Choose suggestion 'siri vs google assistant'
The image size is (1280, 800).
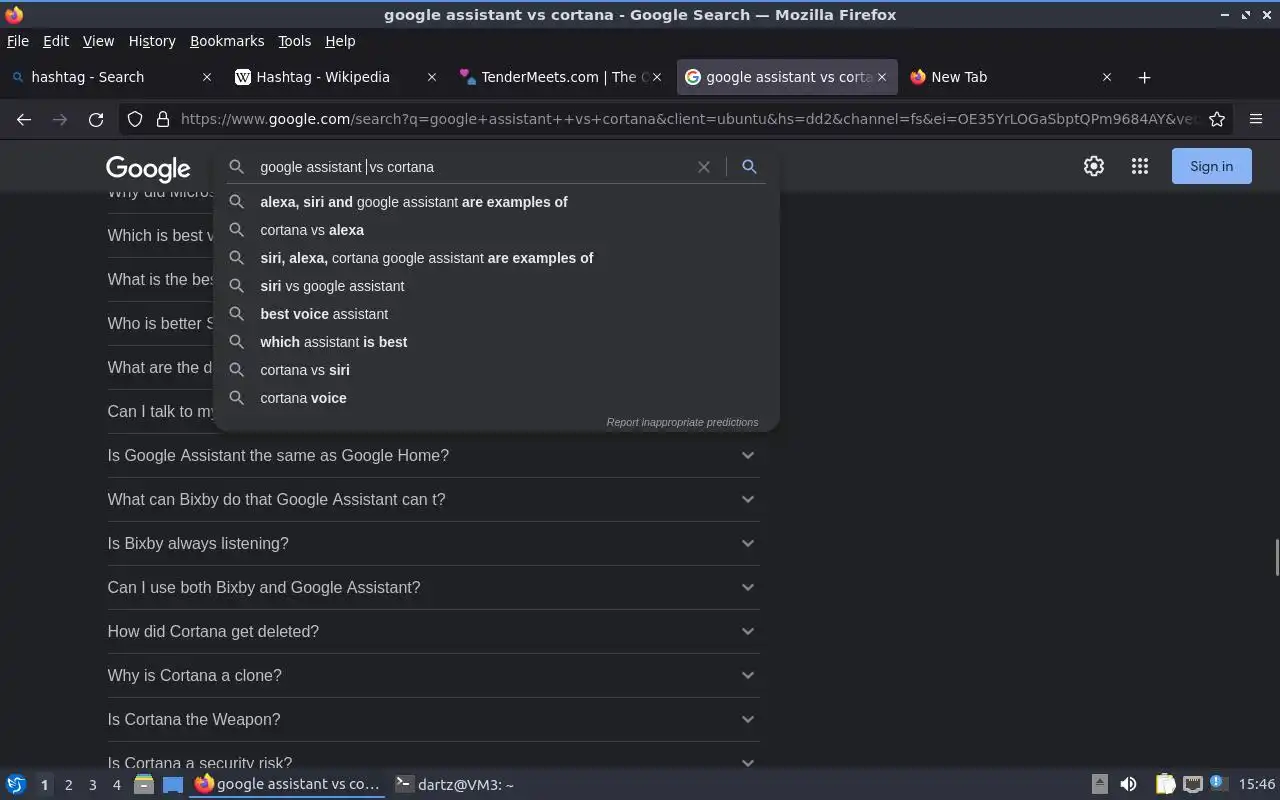496,286
